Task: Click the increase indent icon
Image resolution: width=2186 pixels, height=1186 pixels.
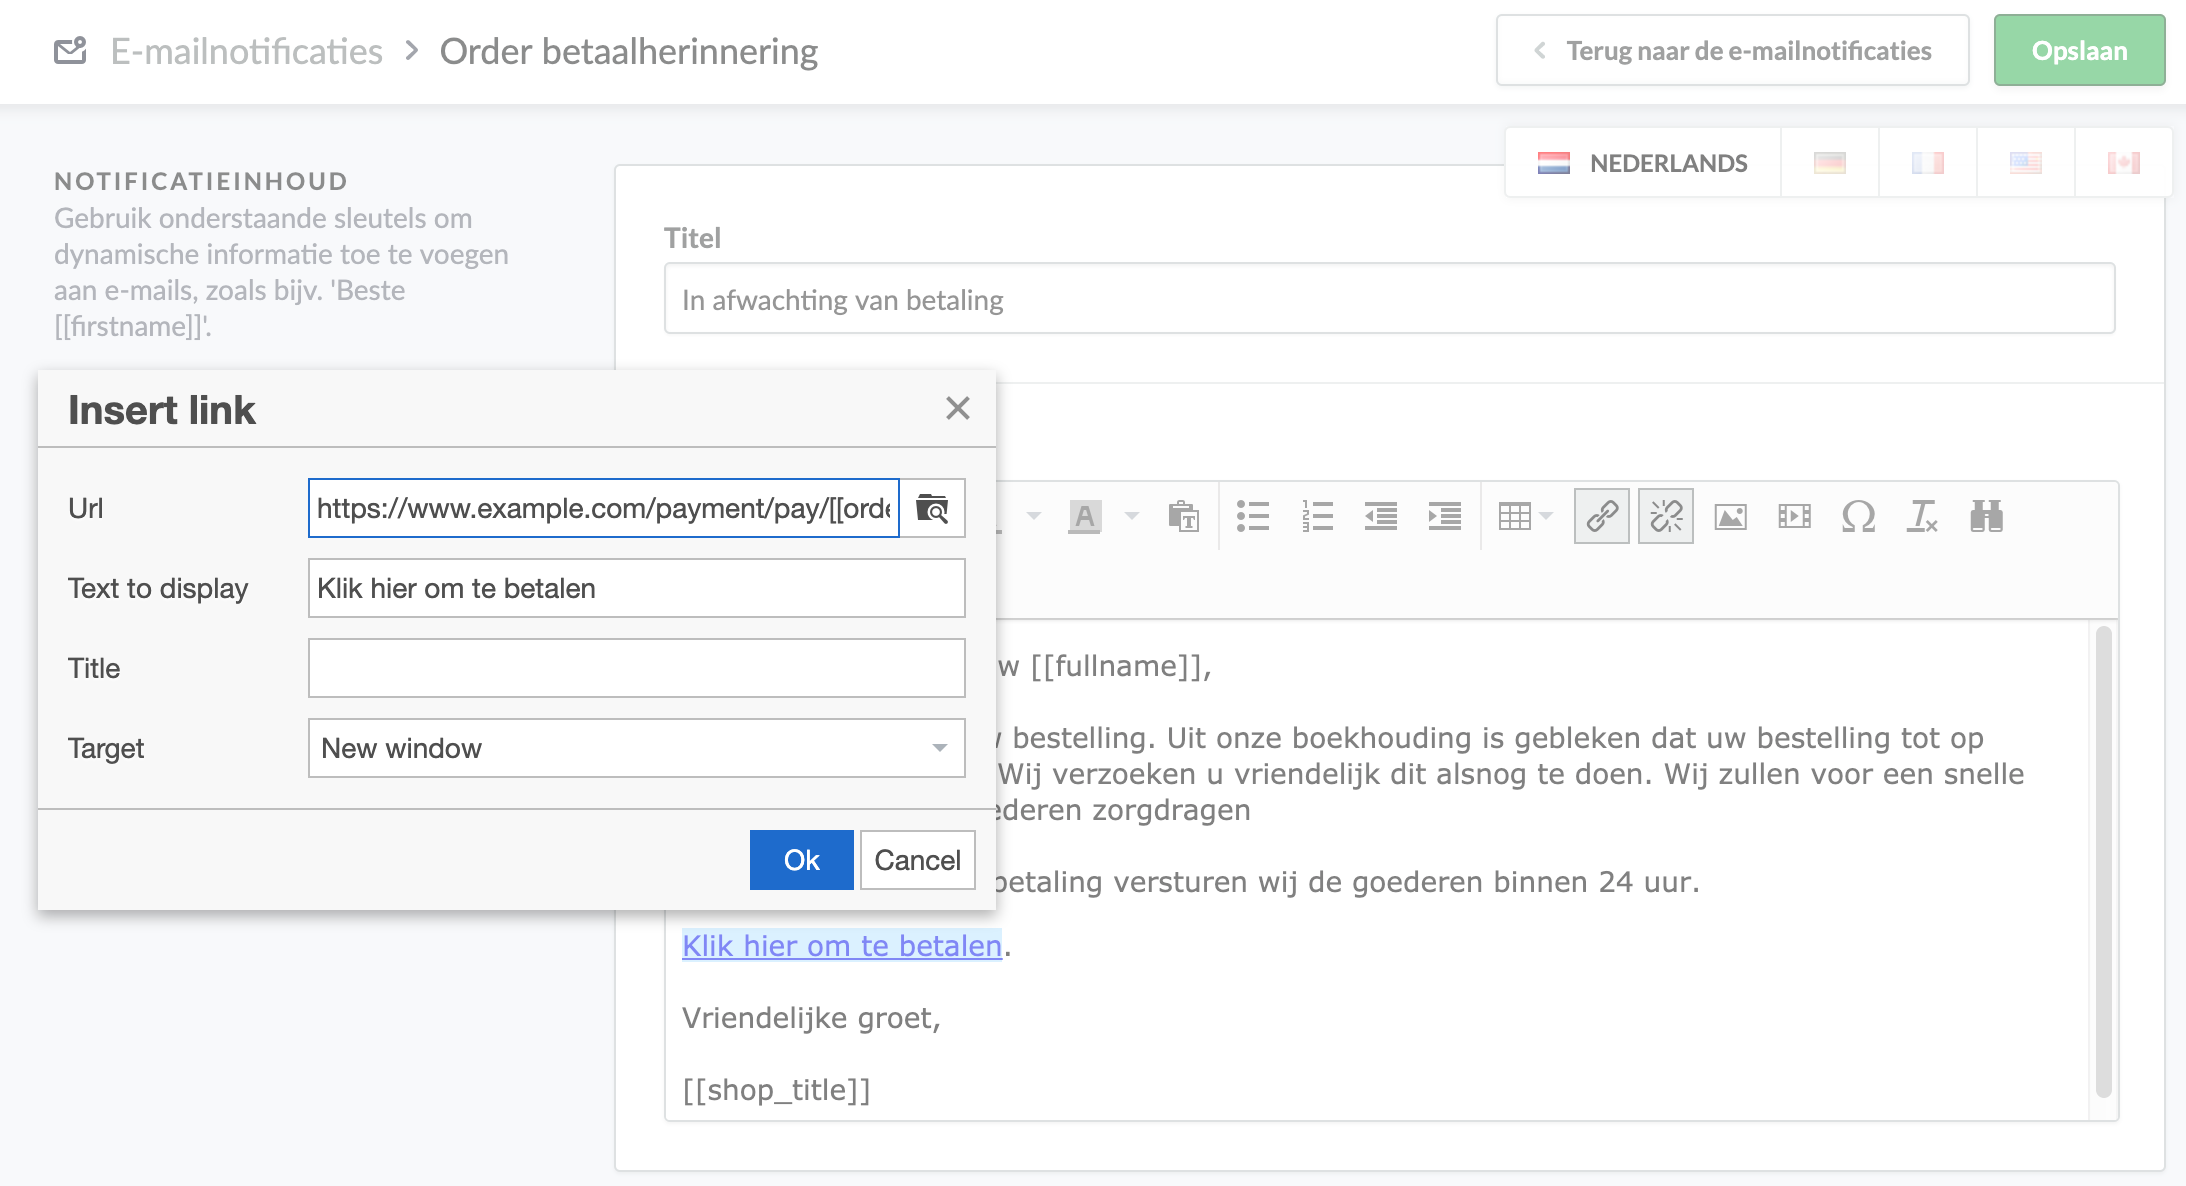Action: coord(1445,516)
